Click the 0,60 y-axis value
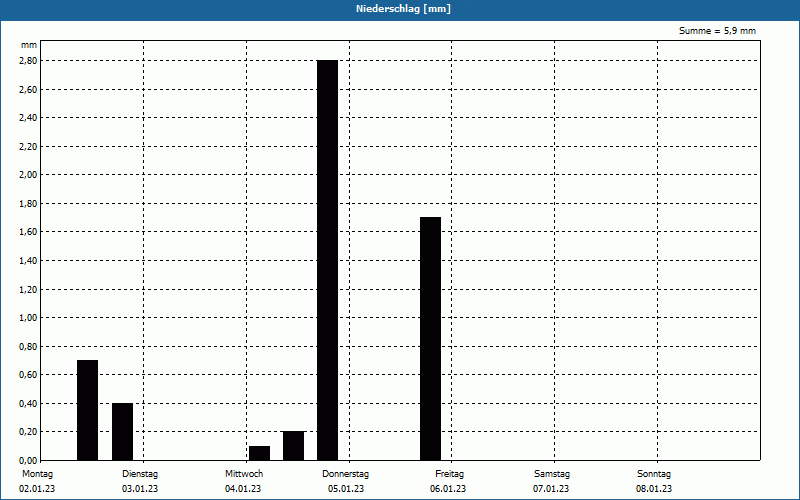Image resolution: width=800 pixels, height=500 pixels. 29,374
